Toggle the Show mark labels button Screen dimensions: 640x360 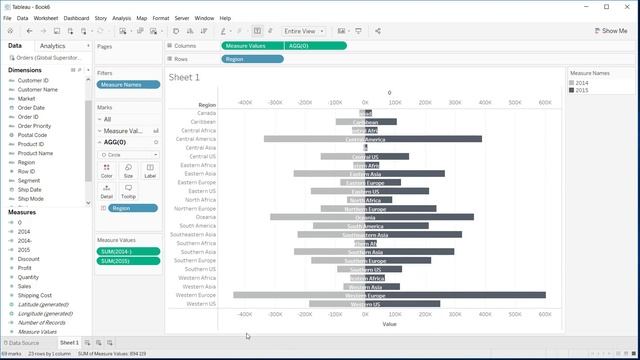pos(257,31)
